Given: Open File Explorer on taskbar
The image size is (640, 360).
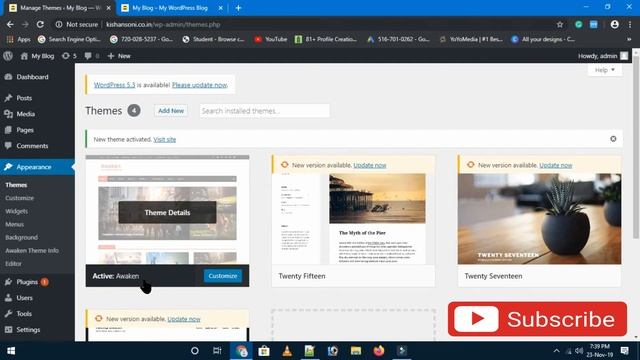Looking at the screenshot, I should 356,351.
